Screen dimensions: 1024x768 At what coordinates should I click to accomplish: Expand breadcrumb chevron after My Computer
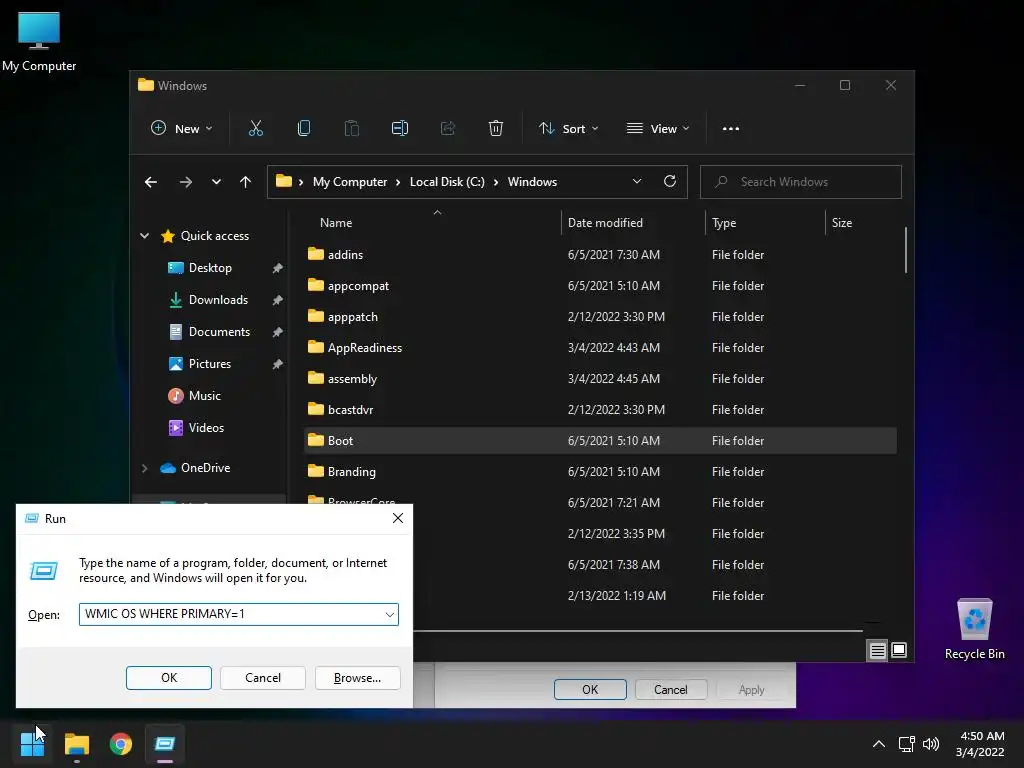pos(398,182)
